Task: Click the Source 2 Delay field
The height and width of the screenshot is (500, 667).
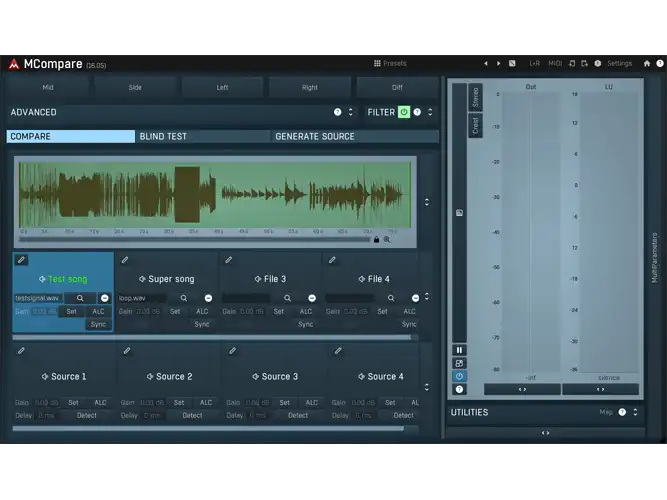Action: point(152,415)
